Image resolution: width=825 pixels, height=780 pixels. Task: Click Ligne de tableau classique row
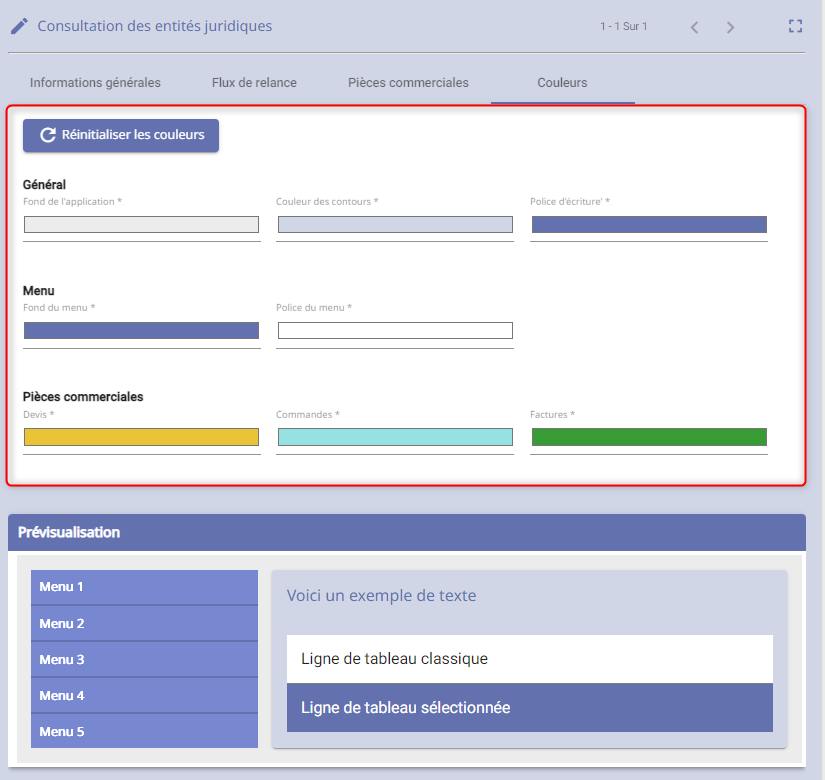click(x=530, y=659)
